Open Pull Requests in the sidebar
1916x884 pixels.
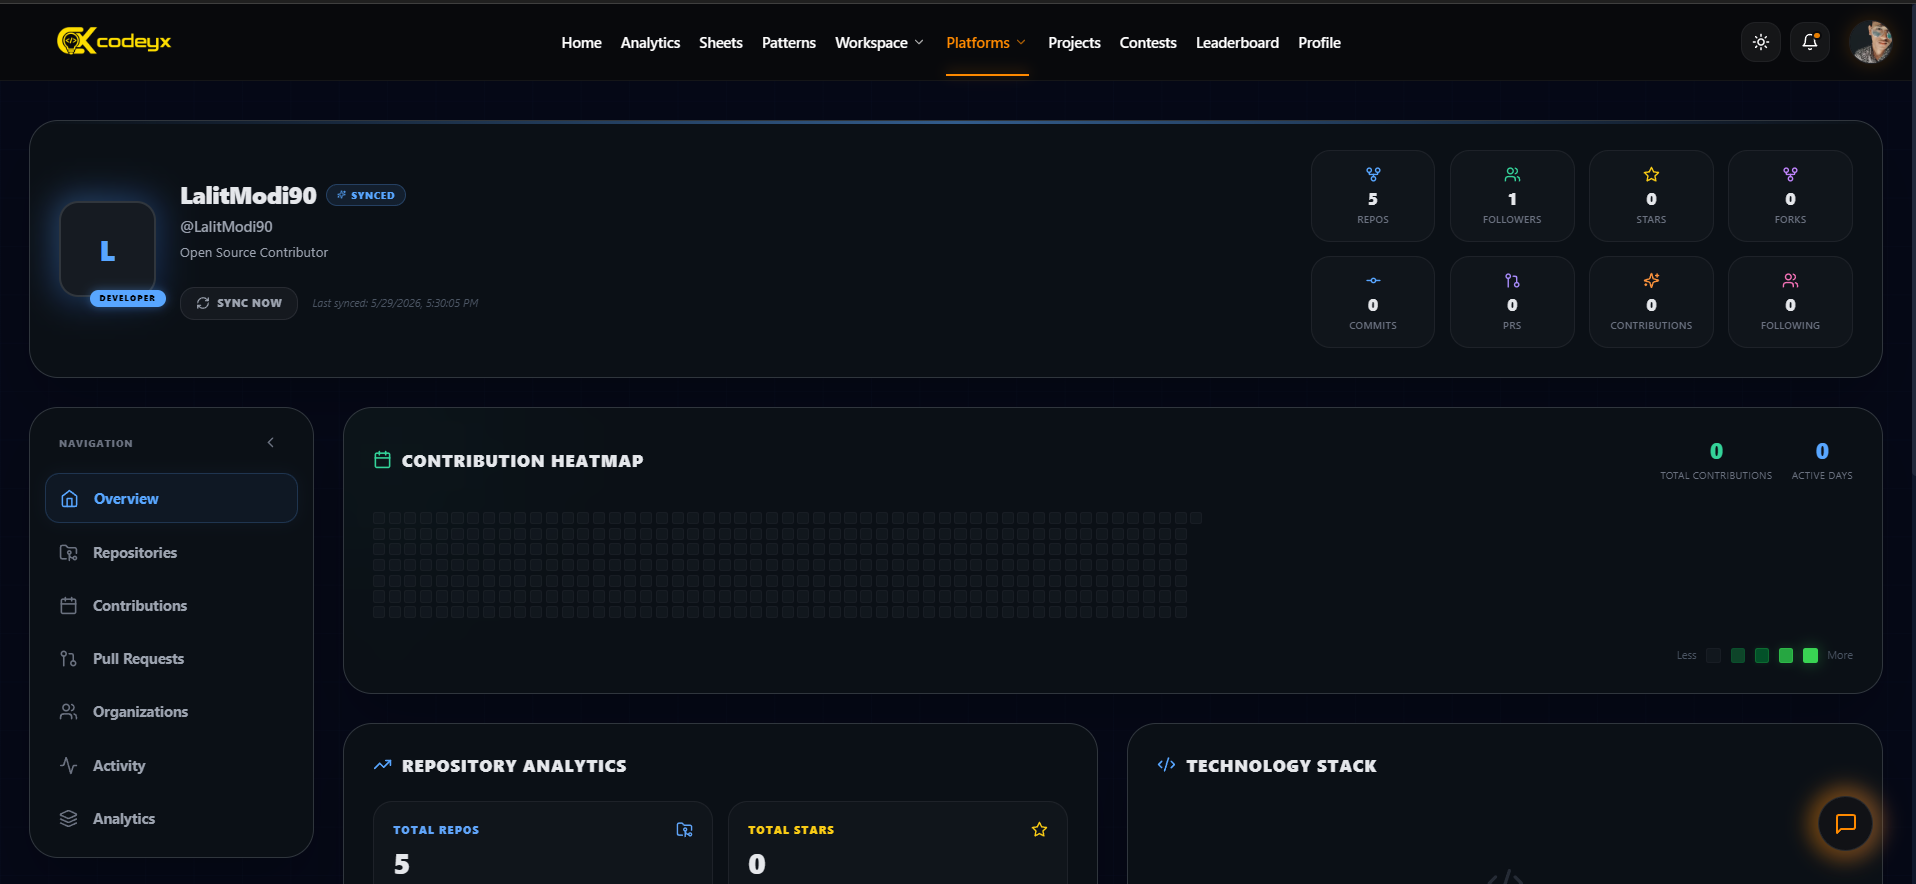point(171,658)
